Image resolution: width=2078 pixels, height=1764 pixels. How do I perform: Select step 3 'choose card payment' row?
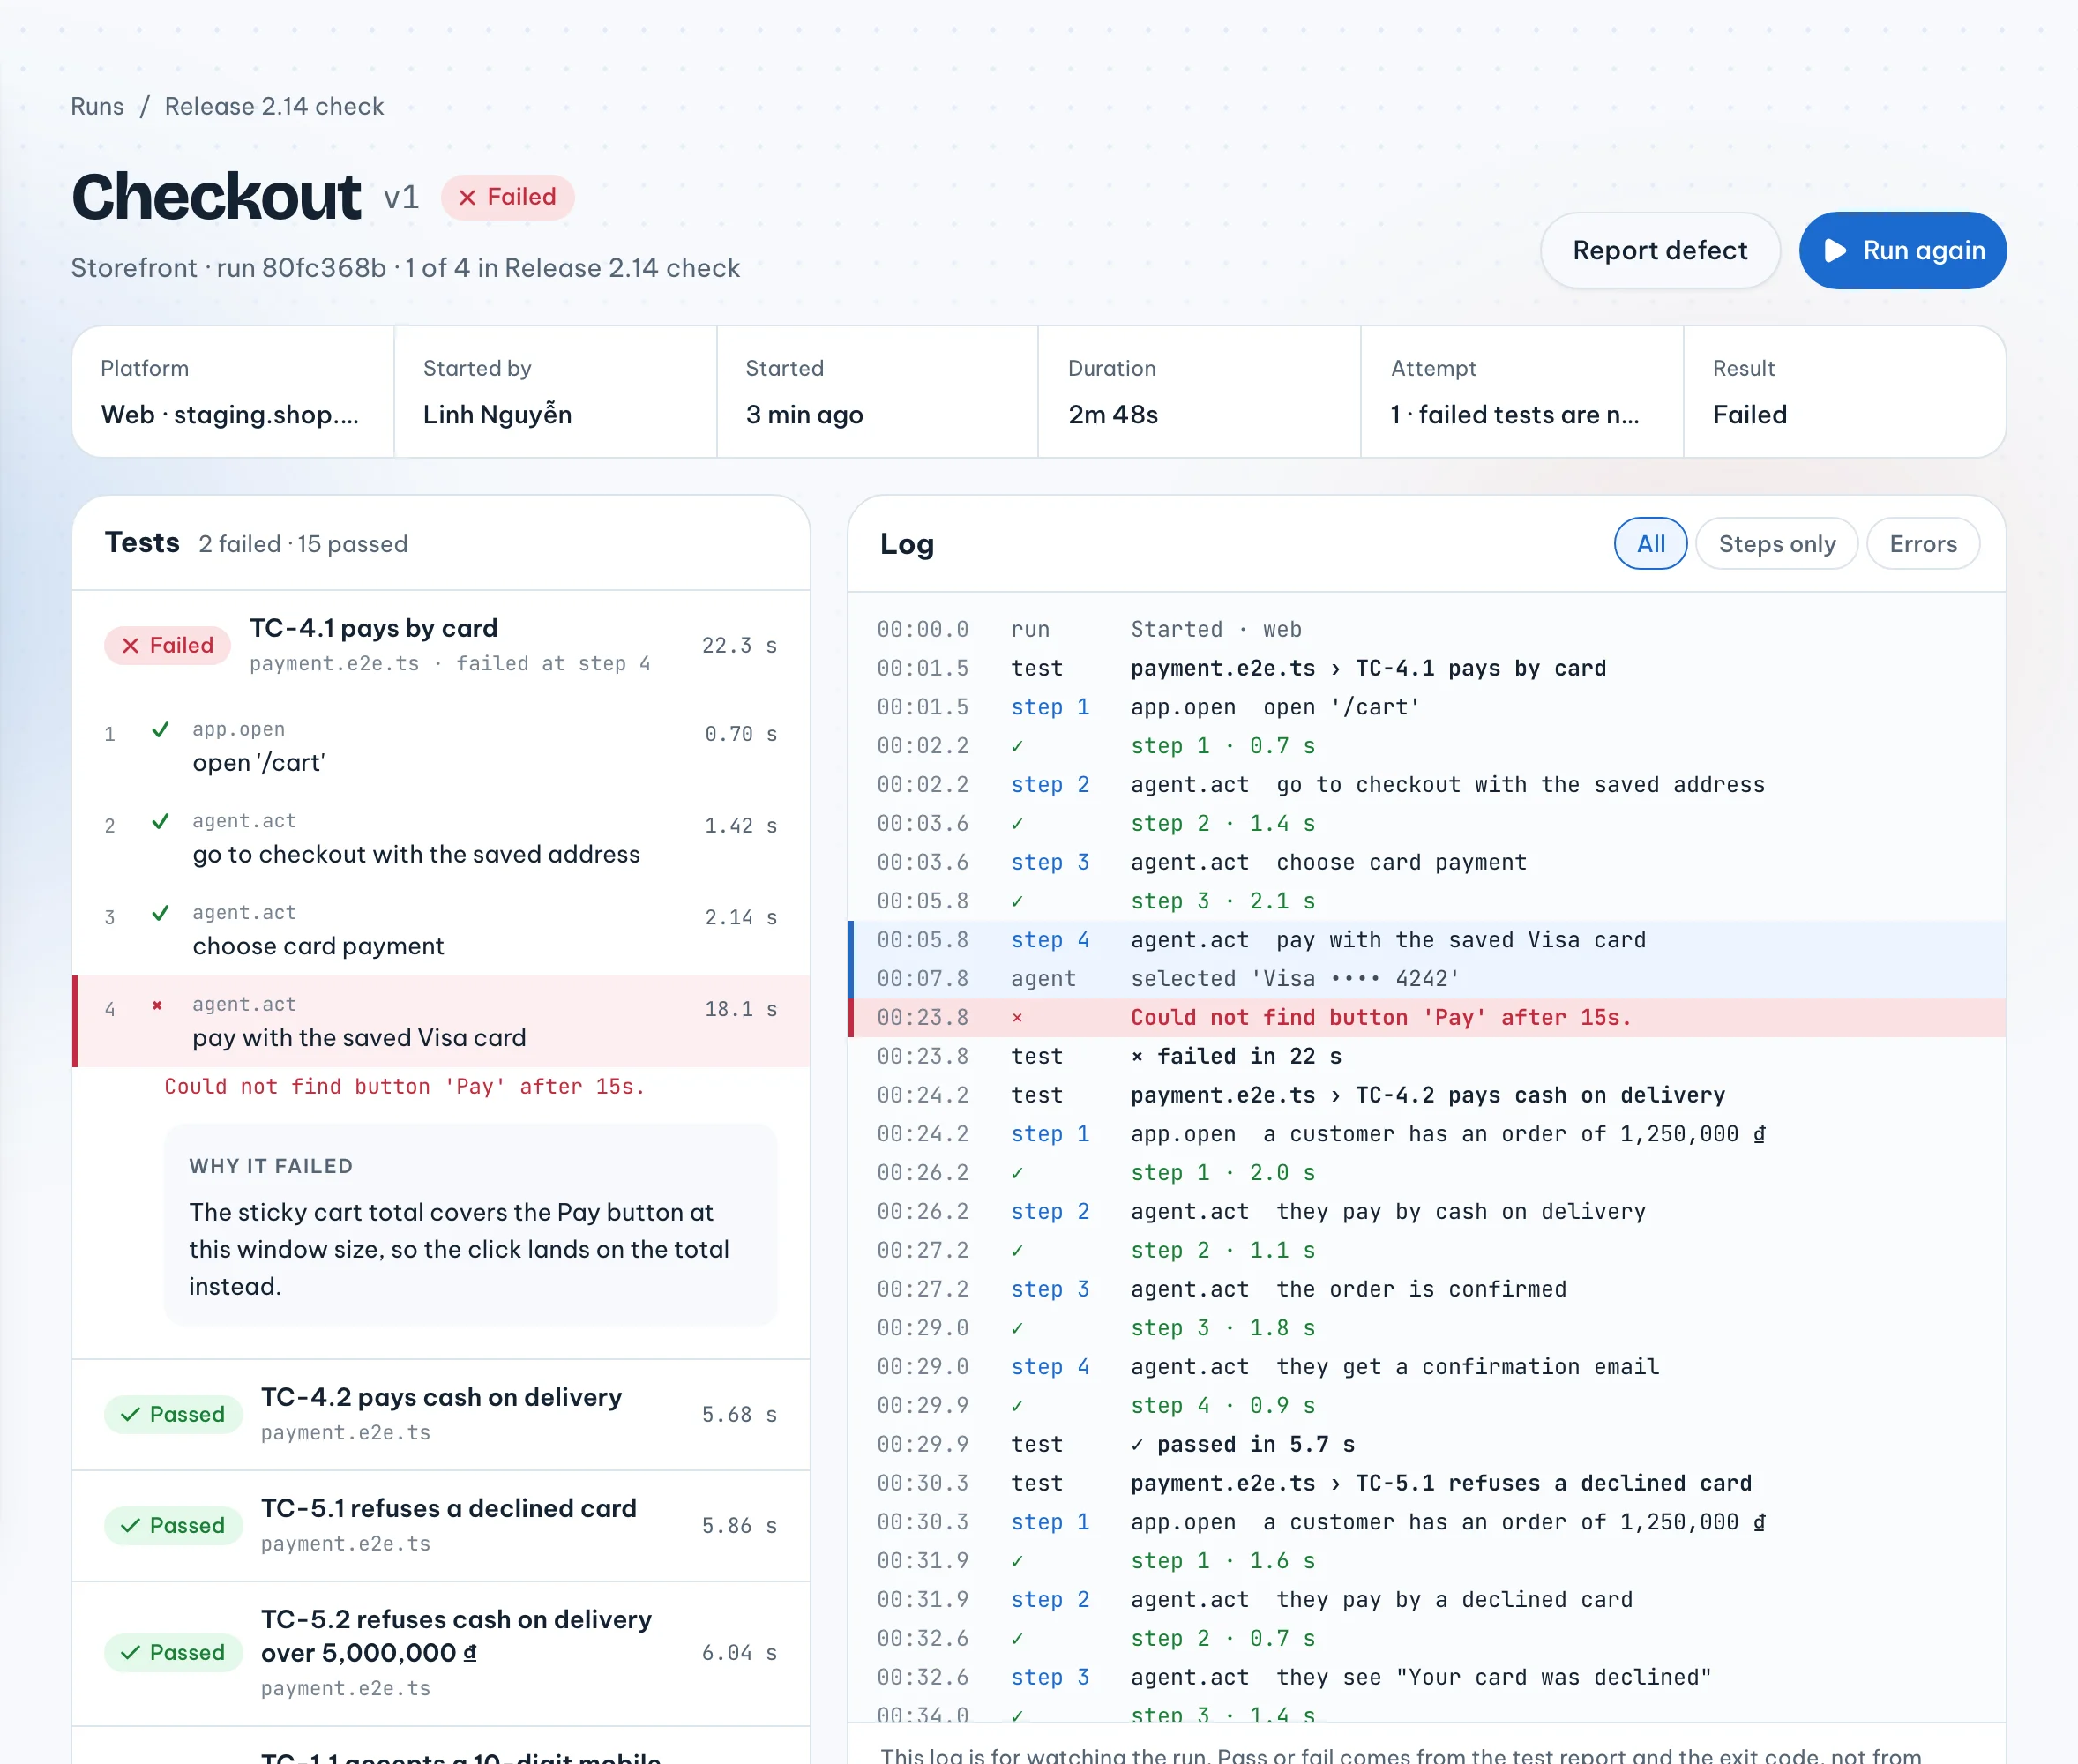coord(441,930)
